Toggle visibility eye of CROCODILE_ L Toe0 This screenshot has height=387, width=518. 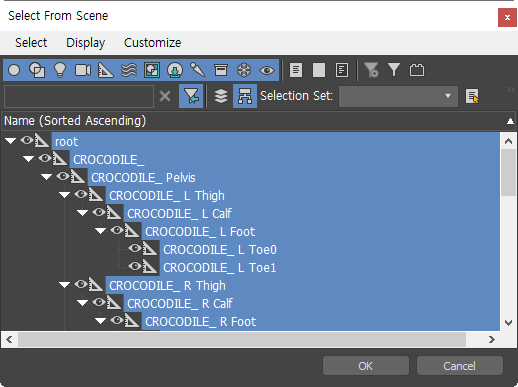(135, 248)
